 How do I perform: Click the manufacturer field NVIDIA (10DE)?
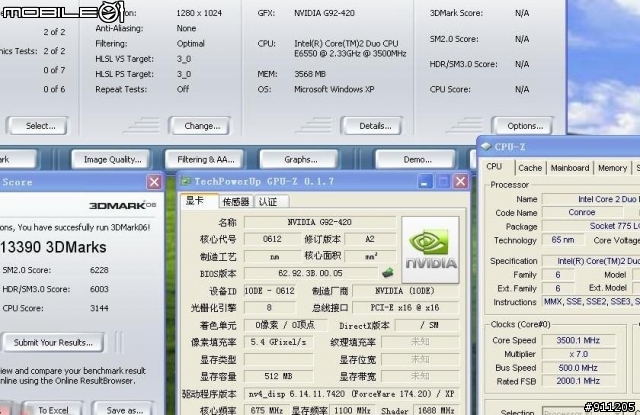pos(405,291)
